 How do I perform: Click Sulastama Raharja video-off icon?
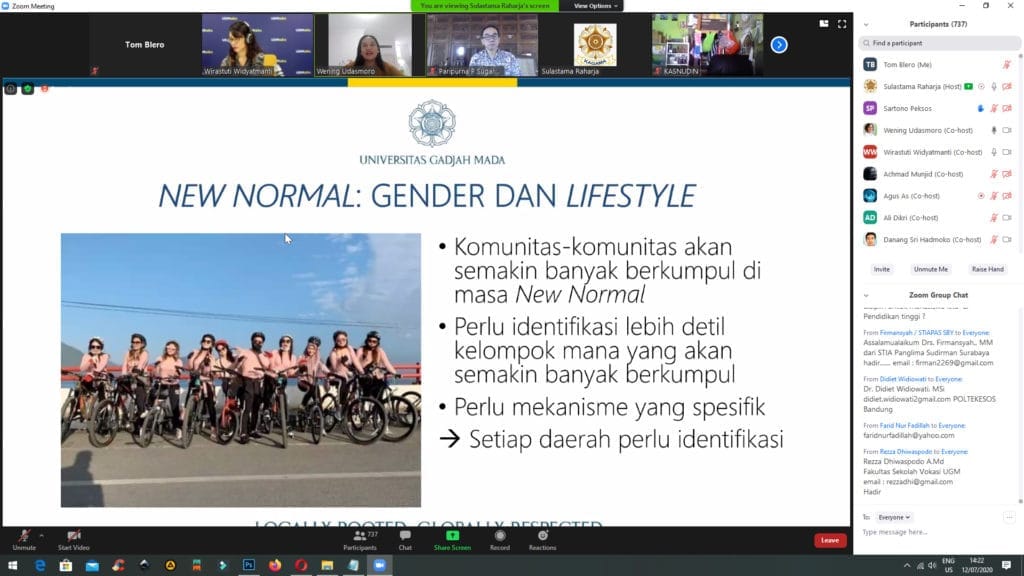[x=1007, y=86]
